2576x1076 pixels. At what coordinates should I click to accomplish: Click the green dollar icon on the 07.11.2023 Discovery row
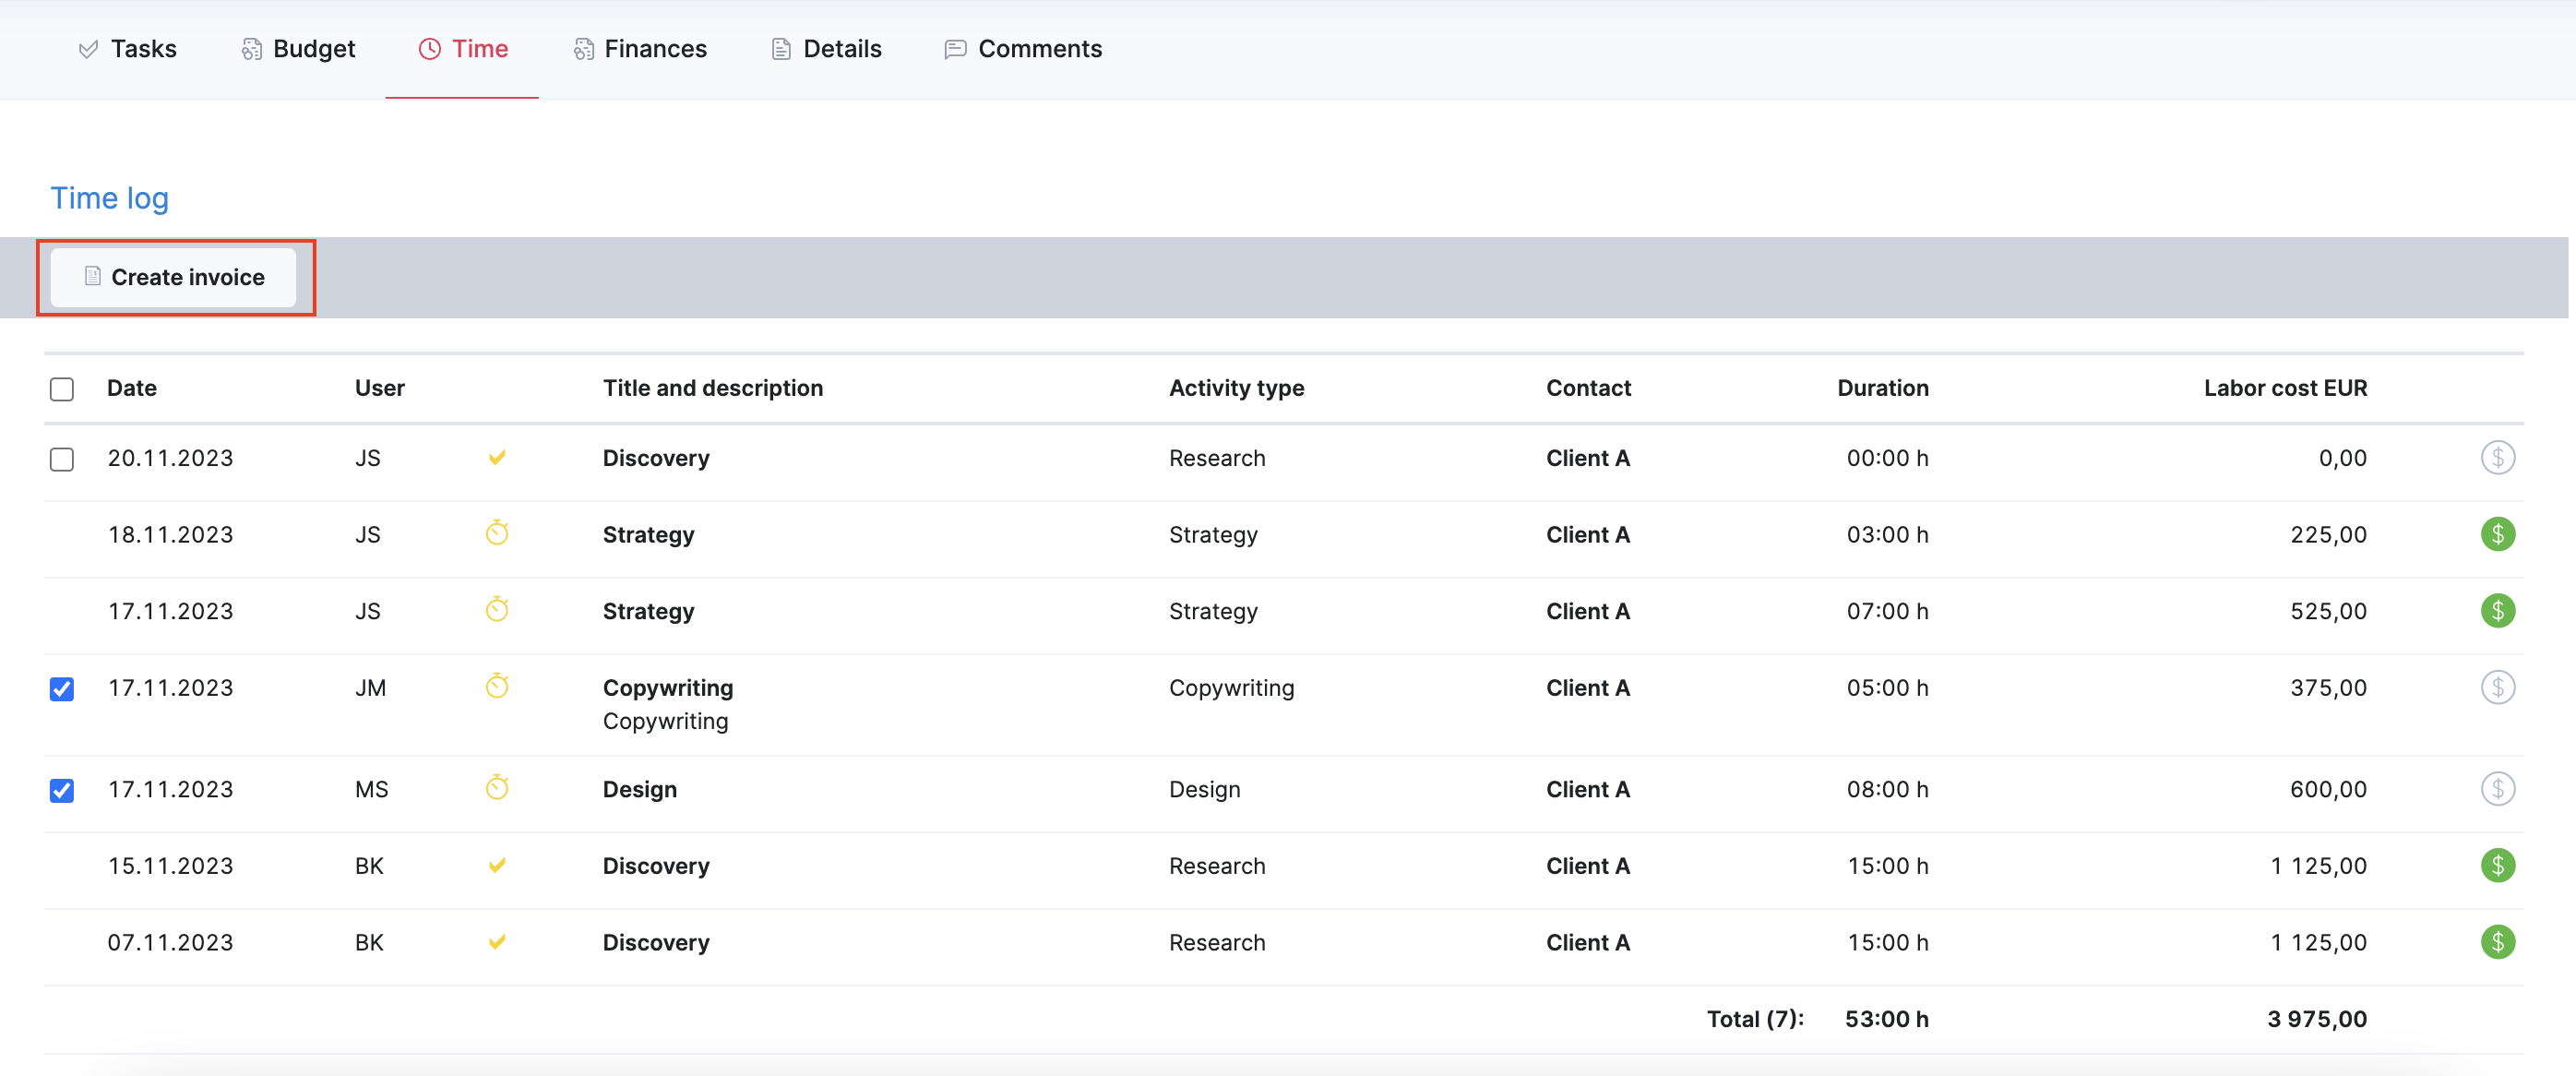tap(2499, 941)
